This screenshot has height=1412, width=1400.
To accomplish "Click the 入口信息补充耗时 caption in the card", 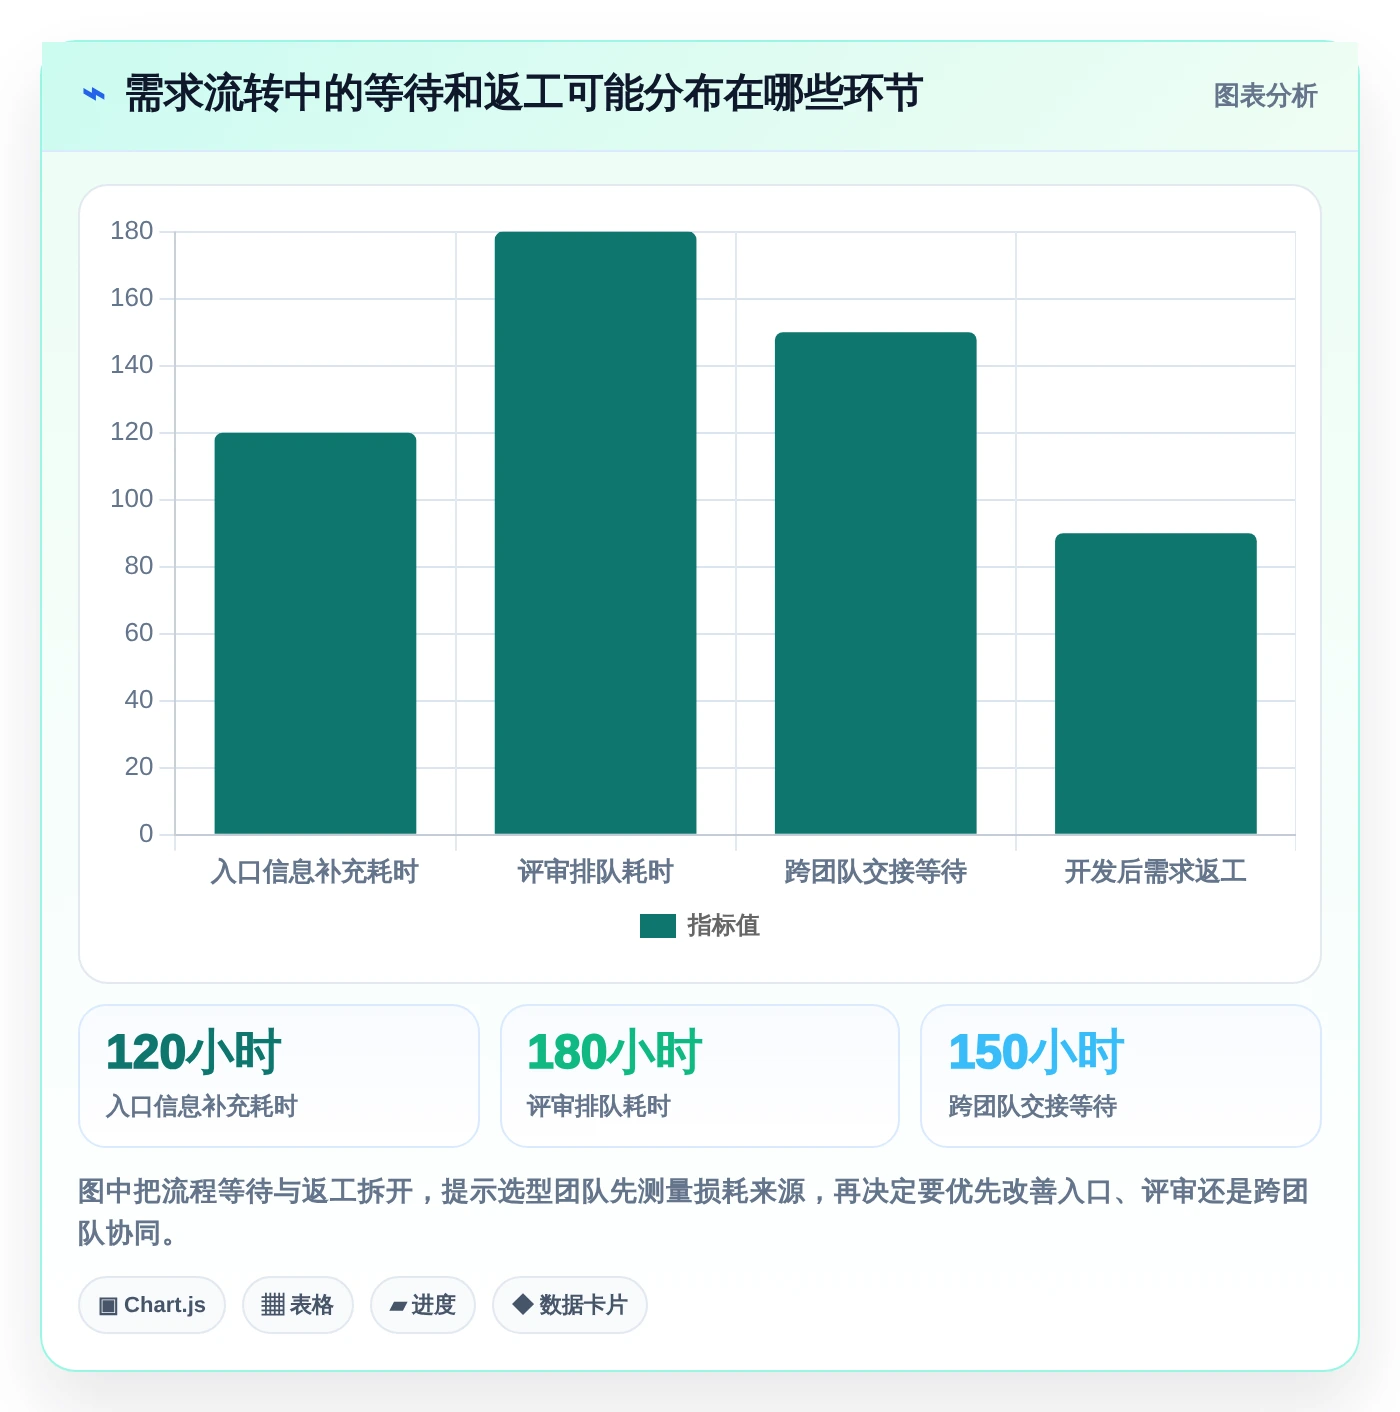I will pyautogui.click(x=202, y=1106).
